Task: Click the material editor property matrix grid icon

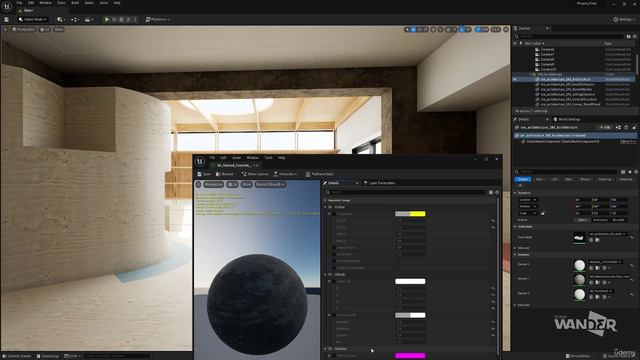Action: click(x=491, y=192)
